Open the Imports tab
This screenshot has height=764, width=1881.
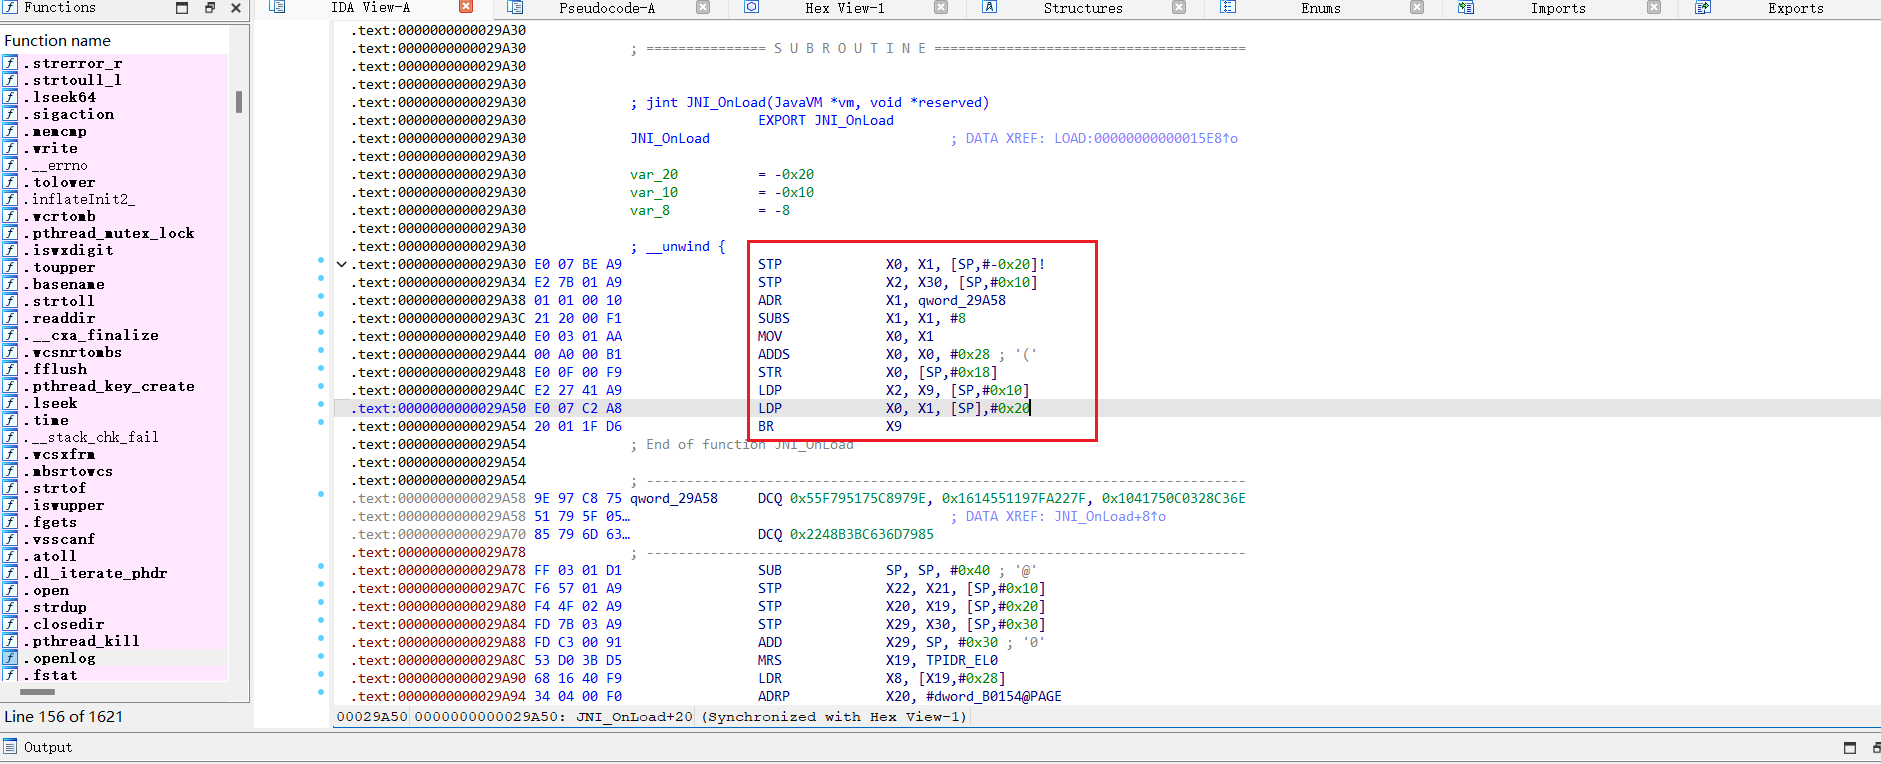point(1558,8)
